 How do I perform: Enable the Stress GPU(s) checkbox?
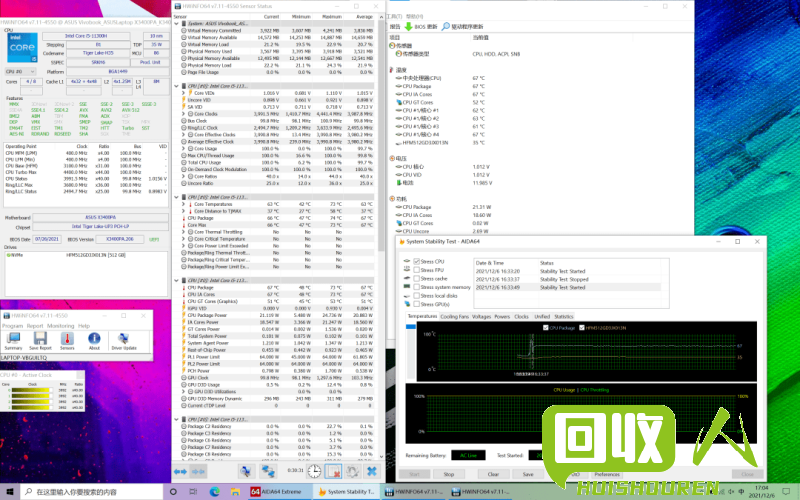417,304
